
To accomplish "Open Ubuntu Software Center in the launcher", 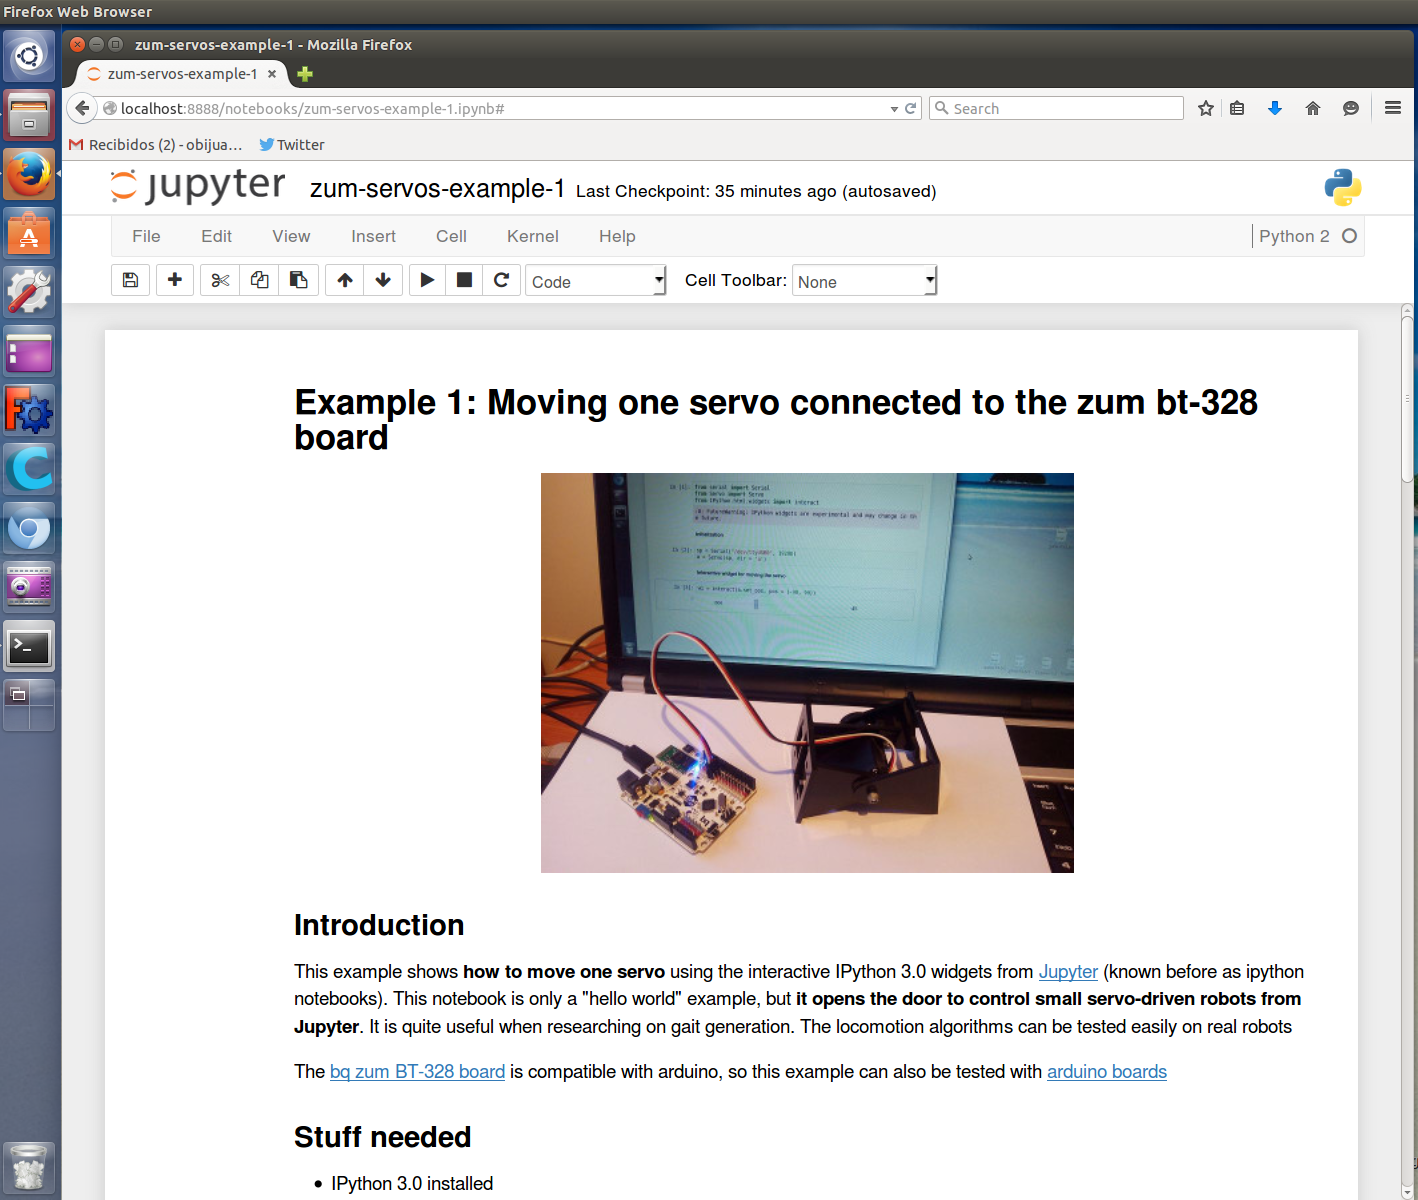I will tap(29, 234).
